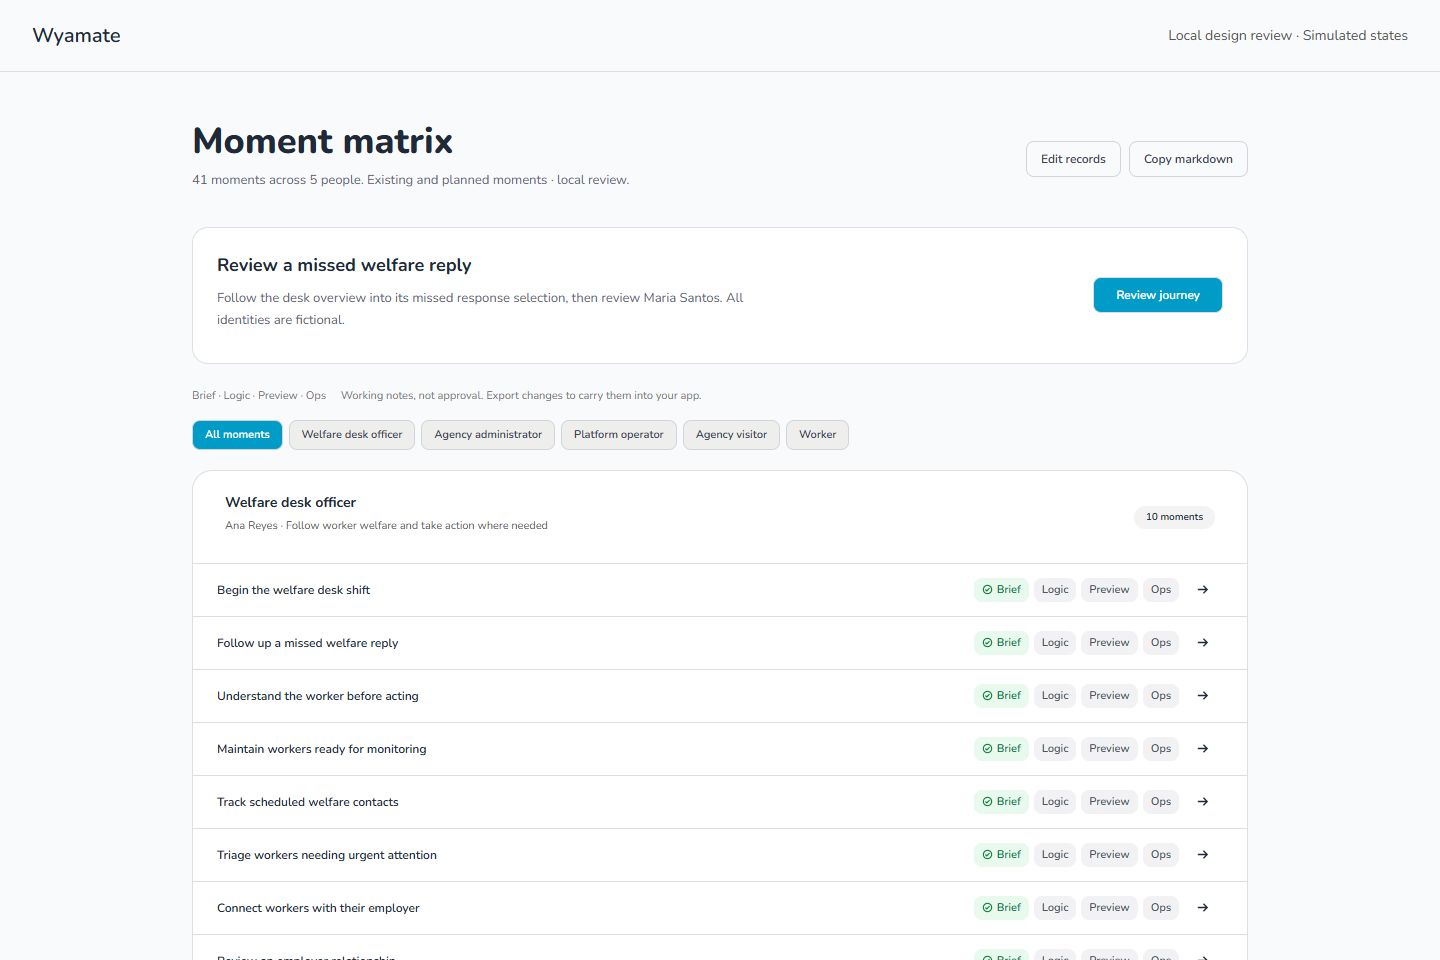Copy markdown of the matrix

point(1188,159)
